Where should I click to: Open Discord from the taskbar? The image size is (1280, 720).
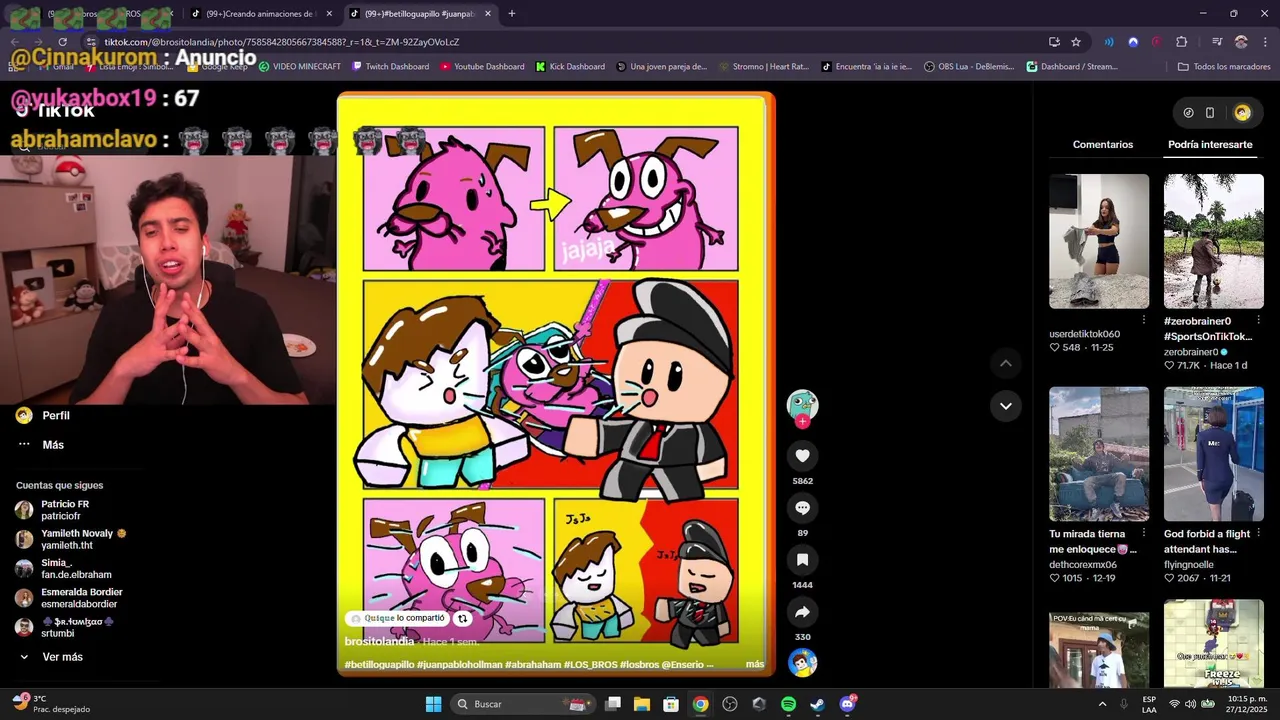pyautogui.click(x=848, y=704)
